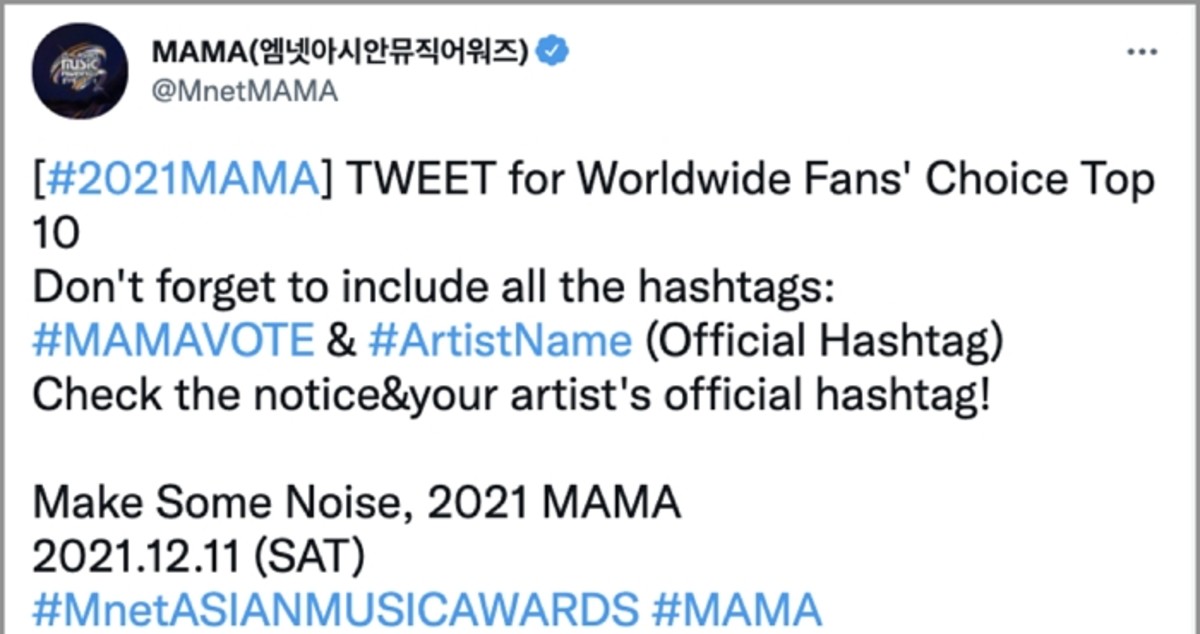Follow the #ArtistName hashtag link
This screenshot has width=1200, height=634.
pyautogui.click(x=500, y=341)
